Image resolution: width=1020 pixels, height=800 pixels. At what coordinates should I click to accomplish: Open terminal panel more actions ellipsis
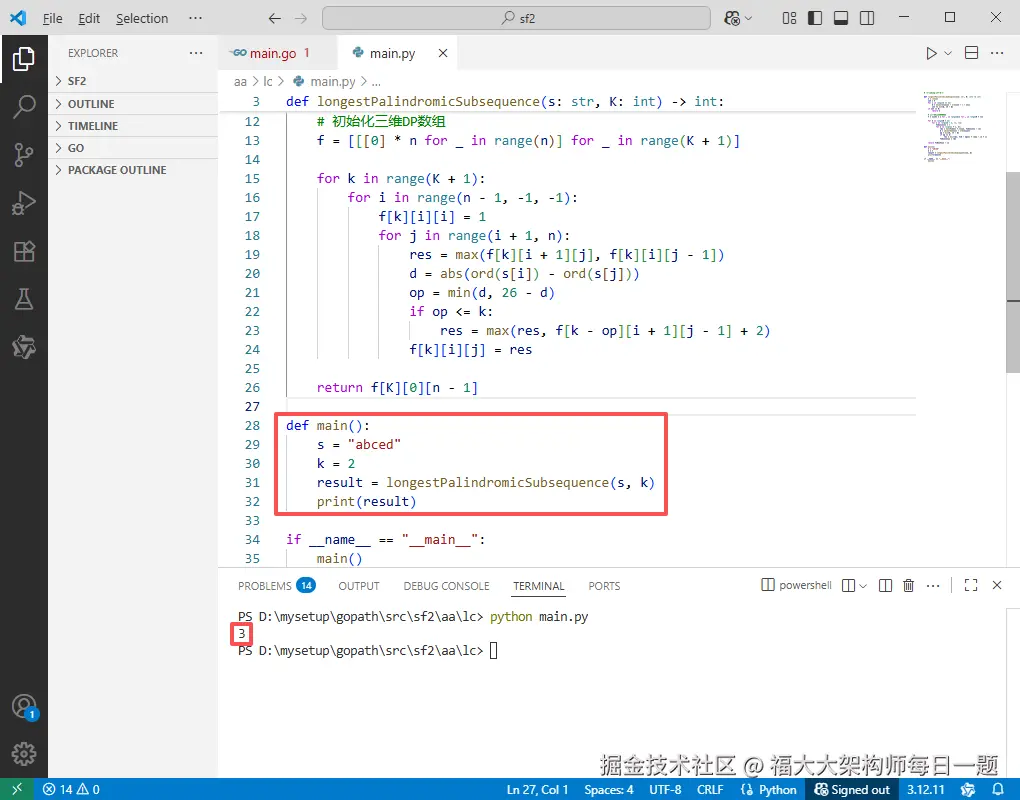click(x=933, y=586)
